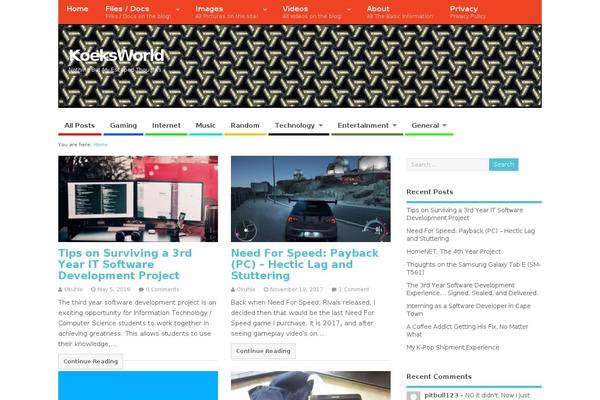The height and width of the screenshot is (400, 600).
Task: Click the clock icon beside May 5, 2018
Action: pos(93,290)
